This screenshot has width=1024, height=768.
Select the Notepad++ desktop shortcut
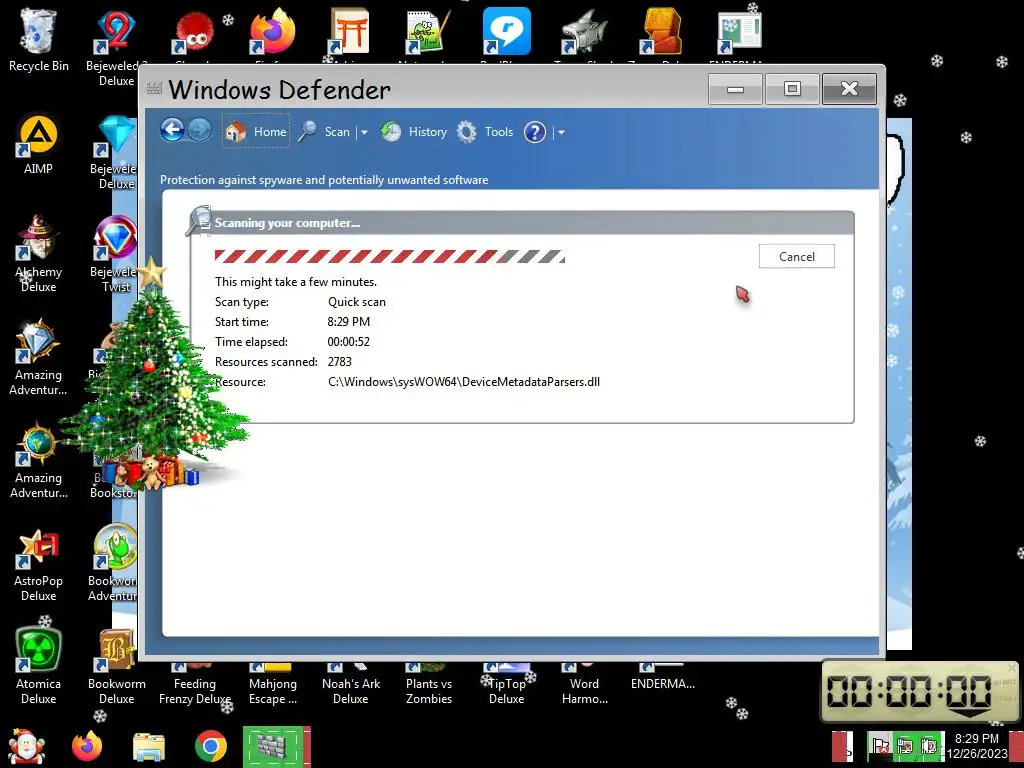coord(428,31)
